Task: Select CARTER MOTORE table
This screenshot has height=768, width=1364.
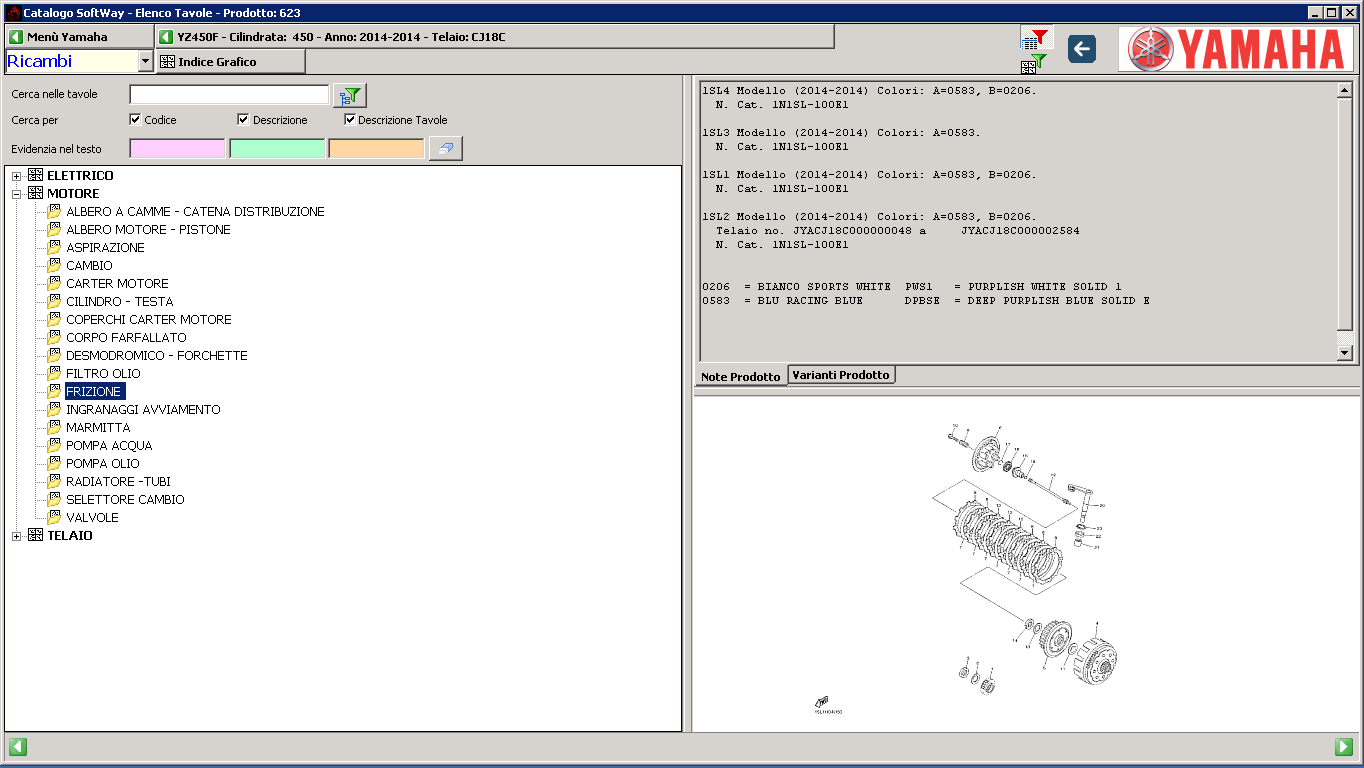Action: (x=117, y=283)
